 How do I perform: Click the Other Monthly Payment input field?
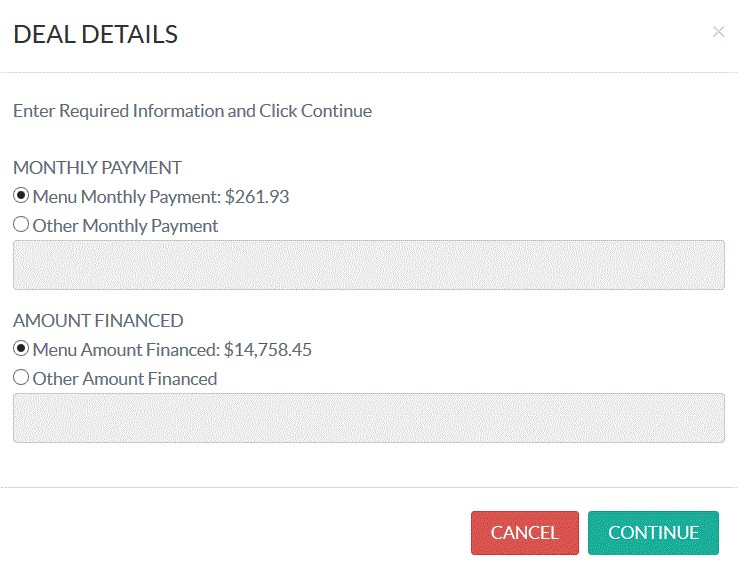tap(369, 265)
